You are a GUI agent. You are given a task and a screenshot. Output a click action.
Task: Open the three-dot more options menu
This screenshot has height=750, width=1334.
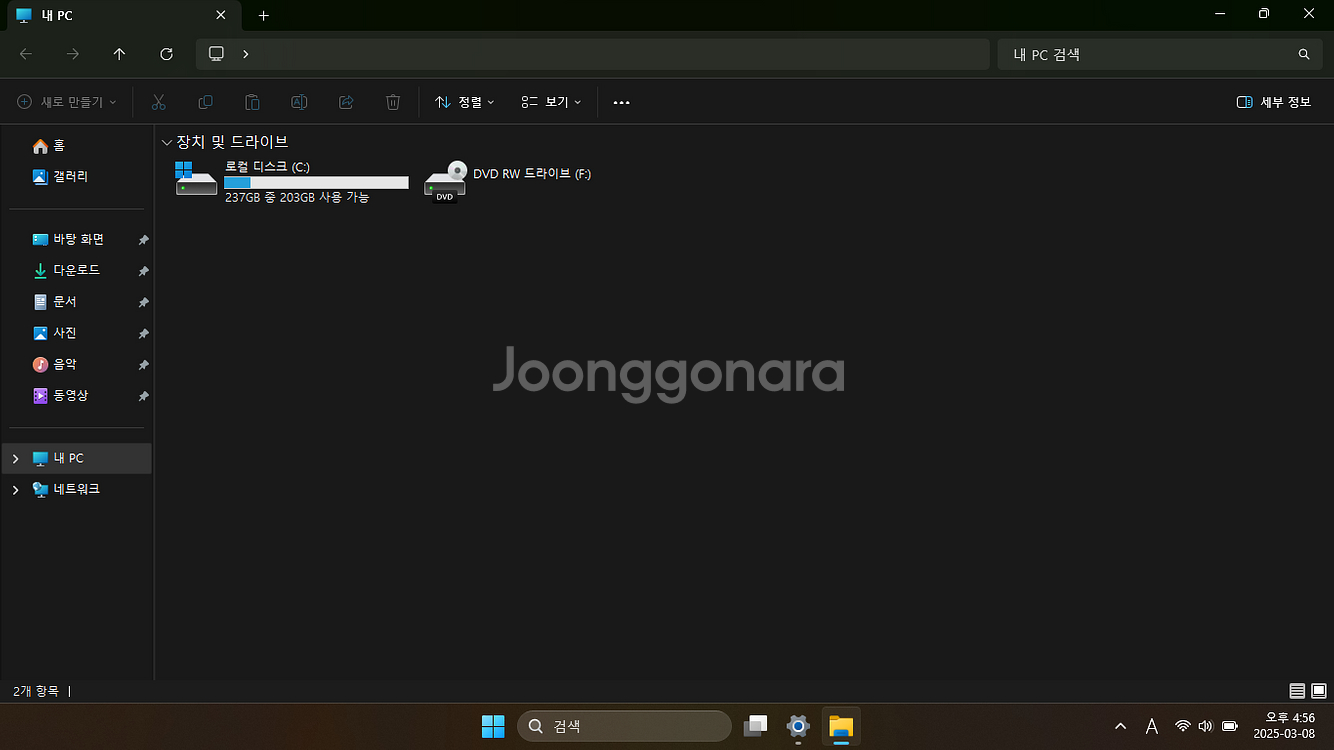pos(621,102)
